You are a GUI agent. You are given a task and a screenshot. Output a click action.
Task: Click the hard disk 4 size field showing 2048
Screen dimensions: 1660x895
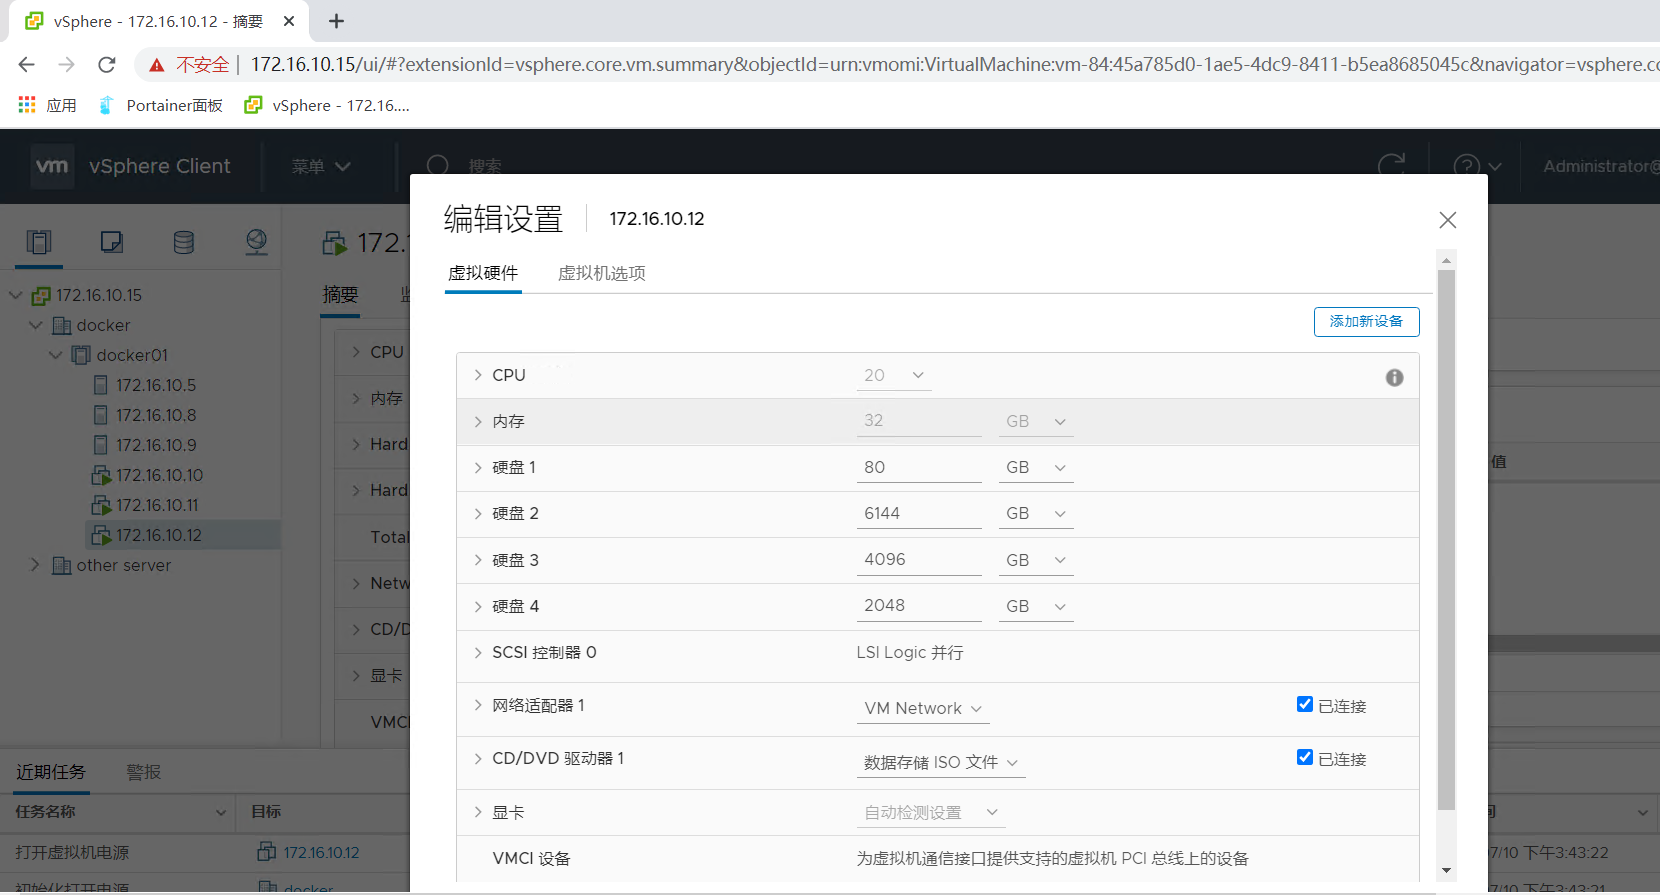(x=919, y=606)
